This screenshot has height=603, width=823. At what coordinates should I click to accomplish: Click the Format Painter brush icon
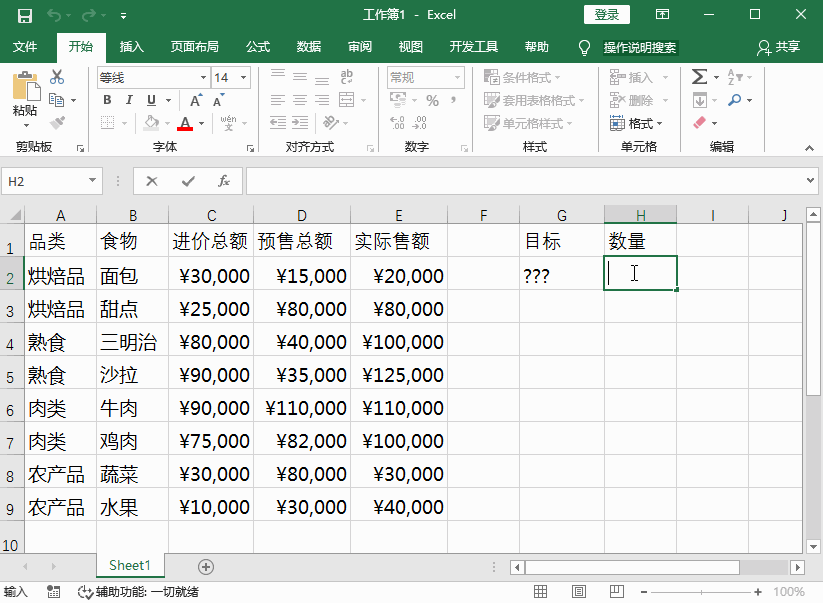point(57,123)
